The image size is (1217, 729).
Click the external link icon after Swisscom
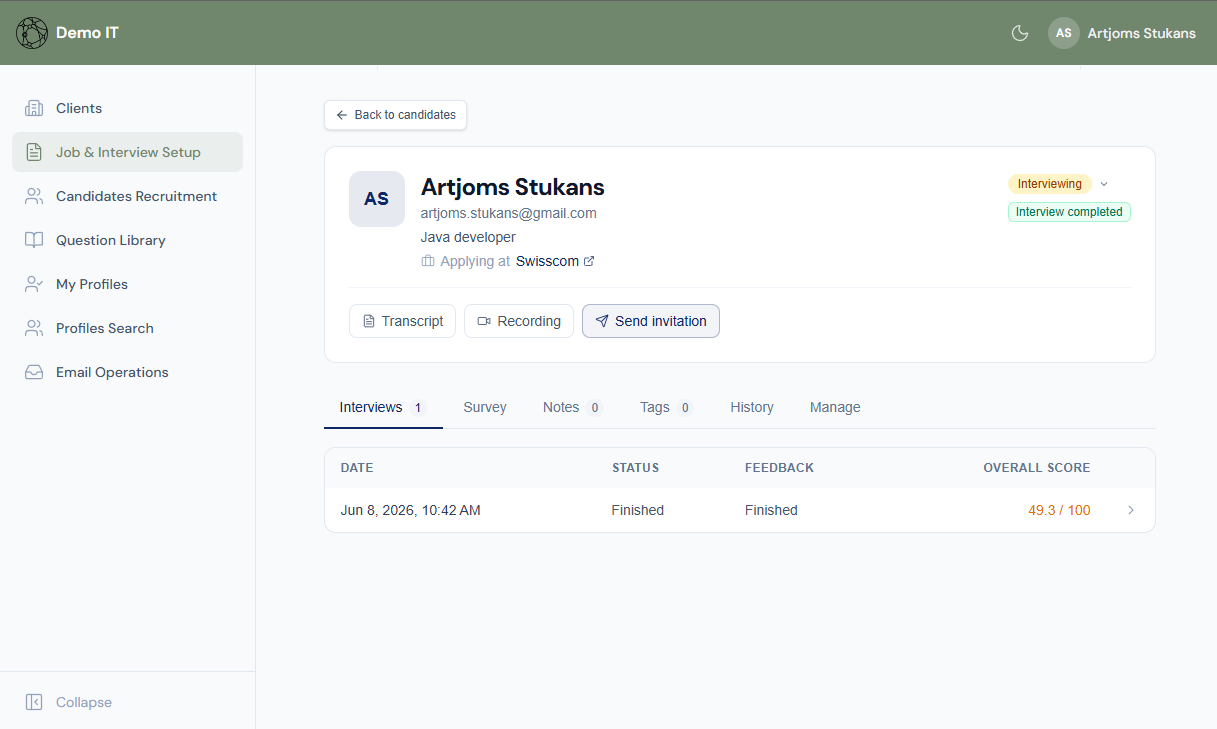point(589,261)
